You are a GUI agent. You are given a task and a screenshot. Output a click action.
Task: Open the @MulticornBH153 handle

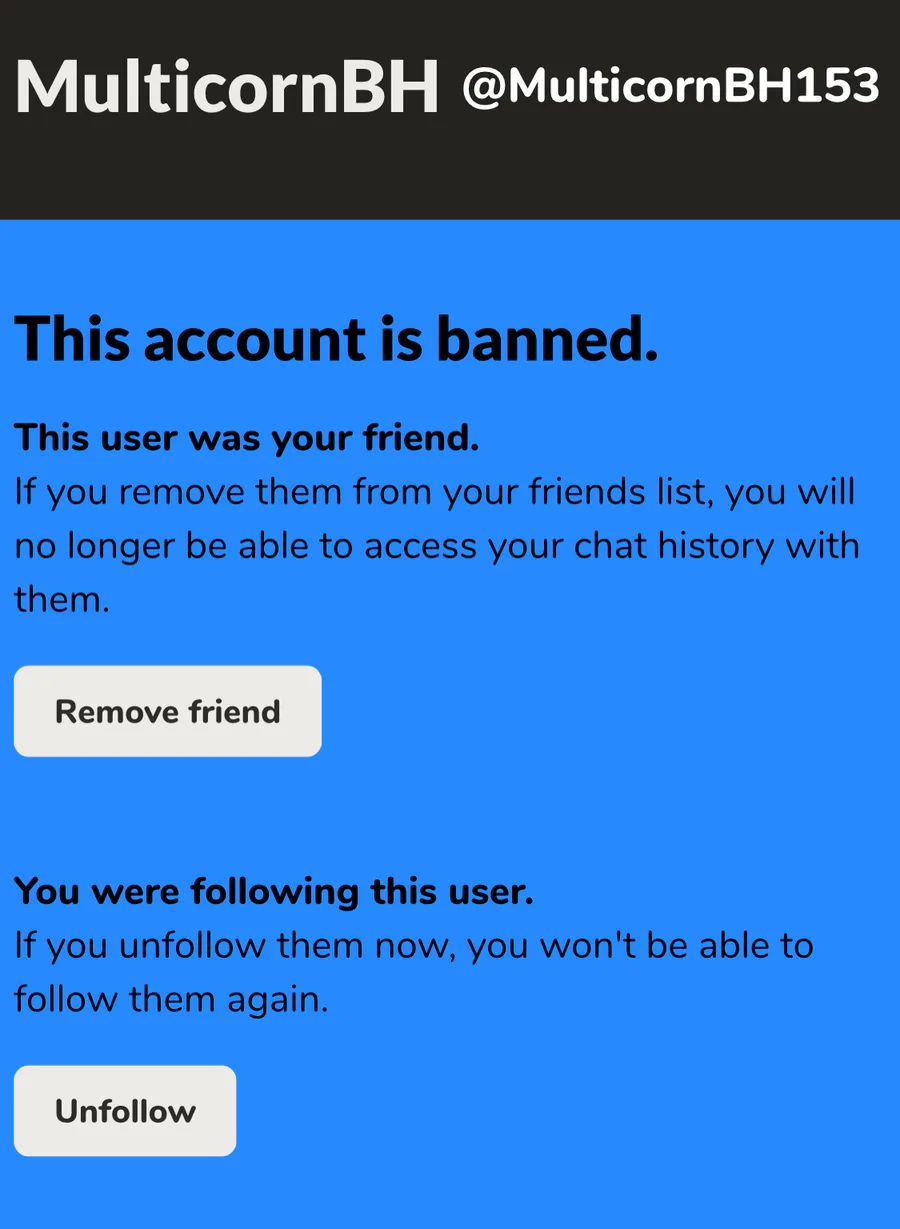tap(670, 87)
